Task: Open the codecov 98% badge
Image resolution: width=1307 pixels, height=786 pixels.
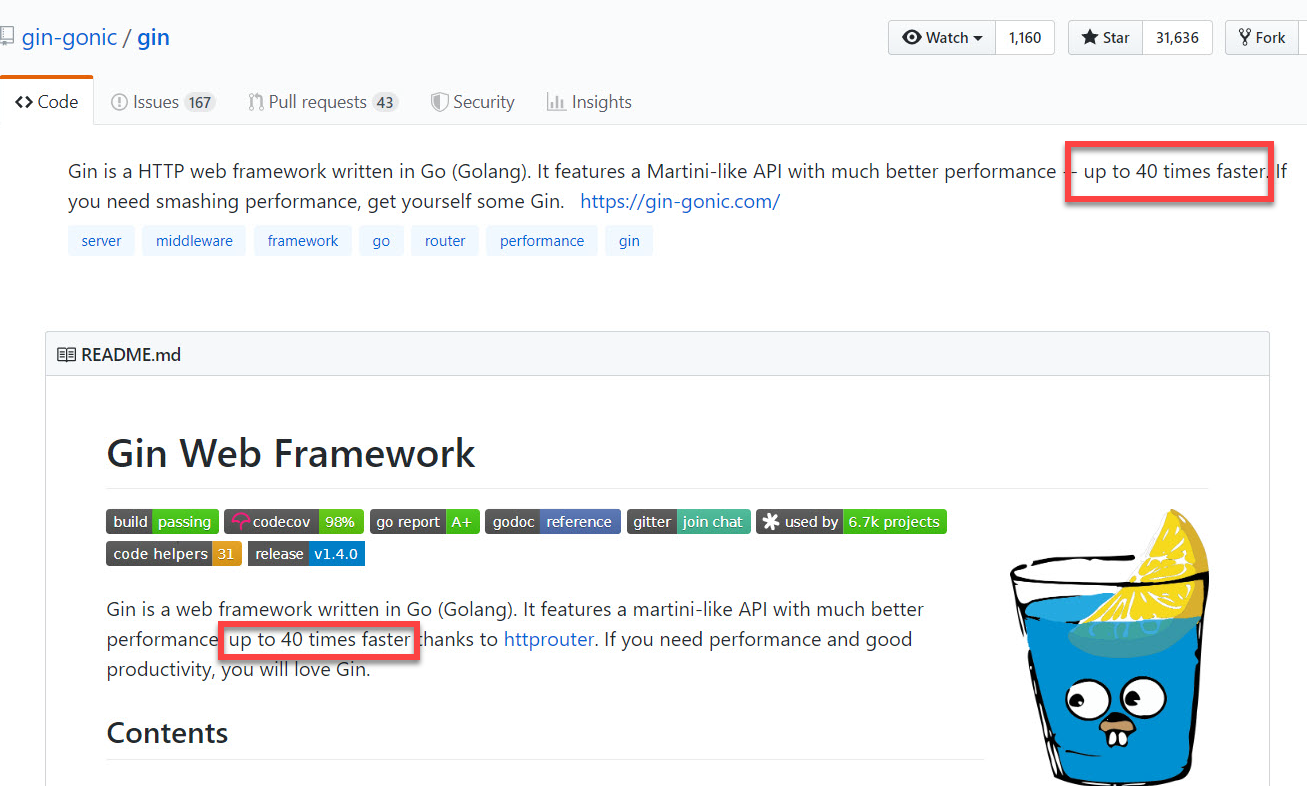Action: [x=294, y=522]
